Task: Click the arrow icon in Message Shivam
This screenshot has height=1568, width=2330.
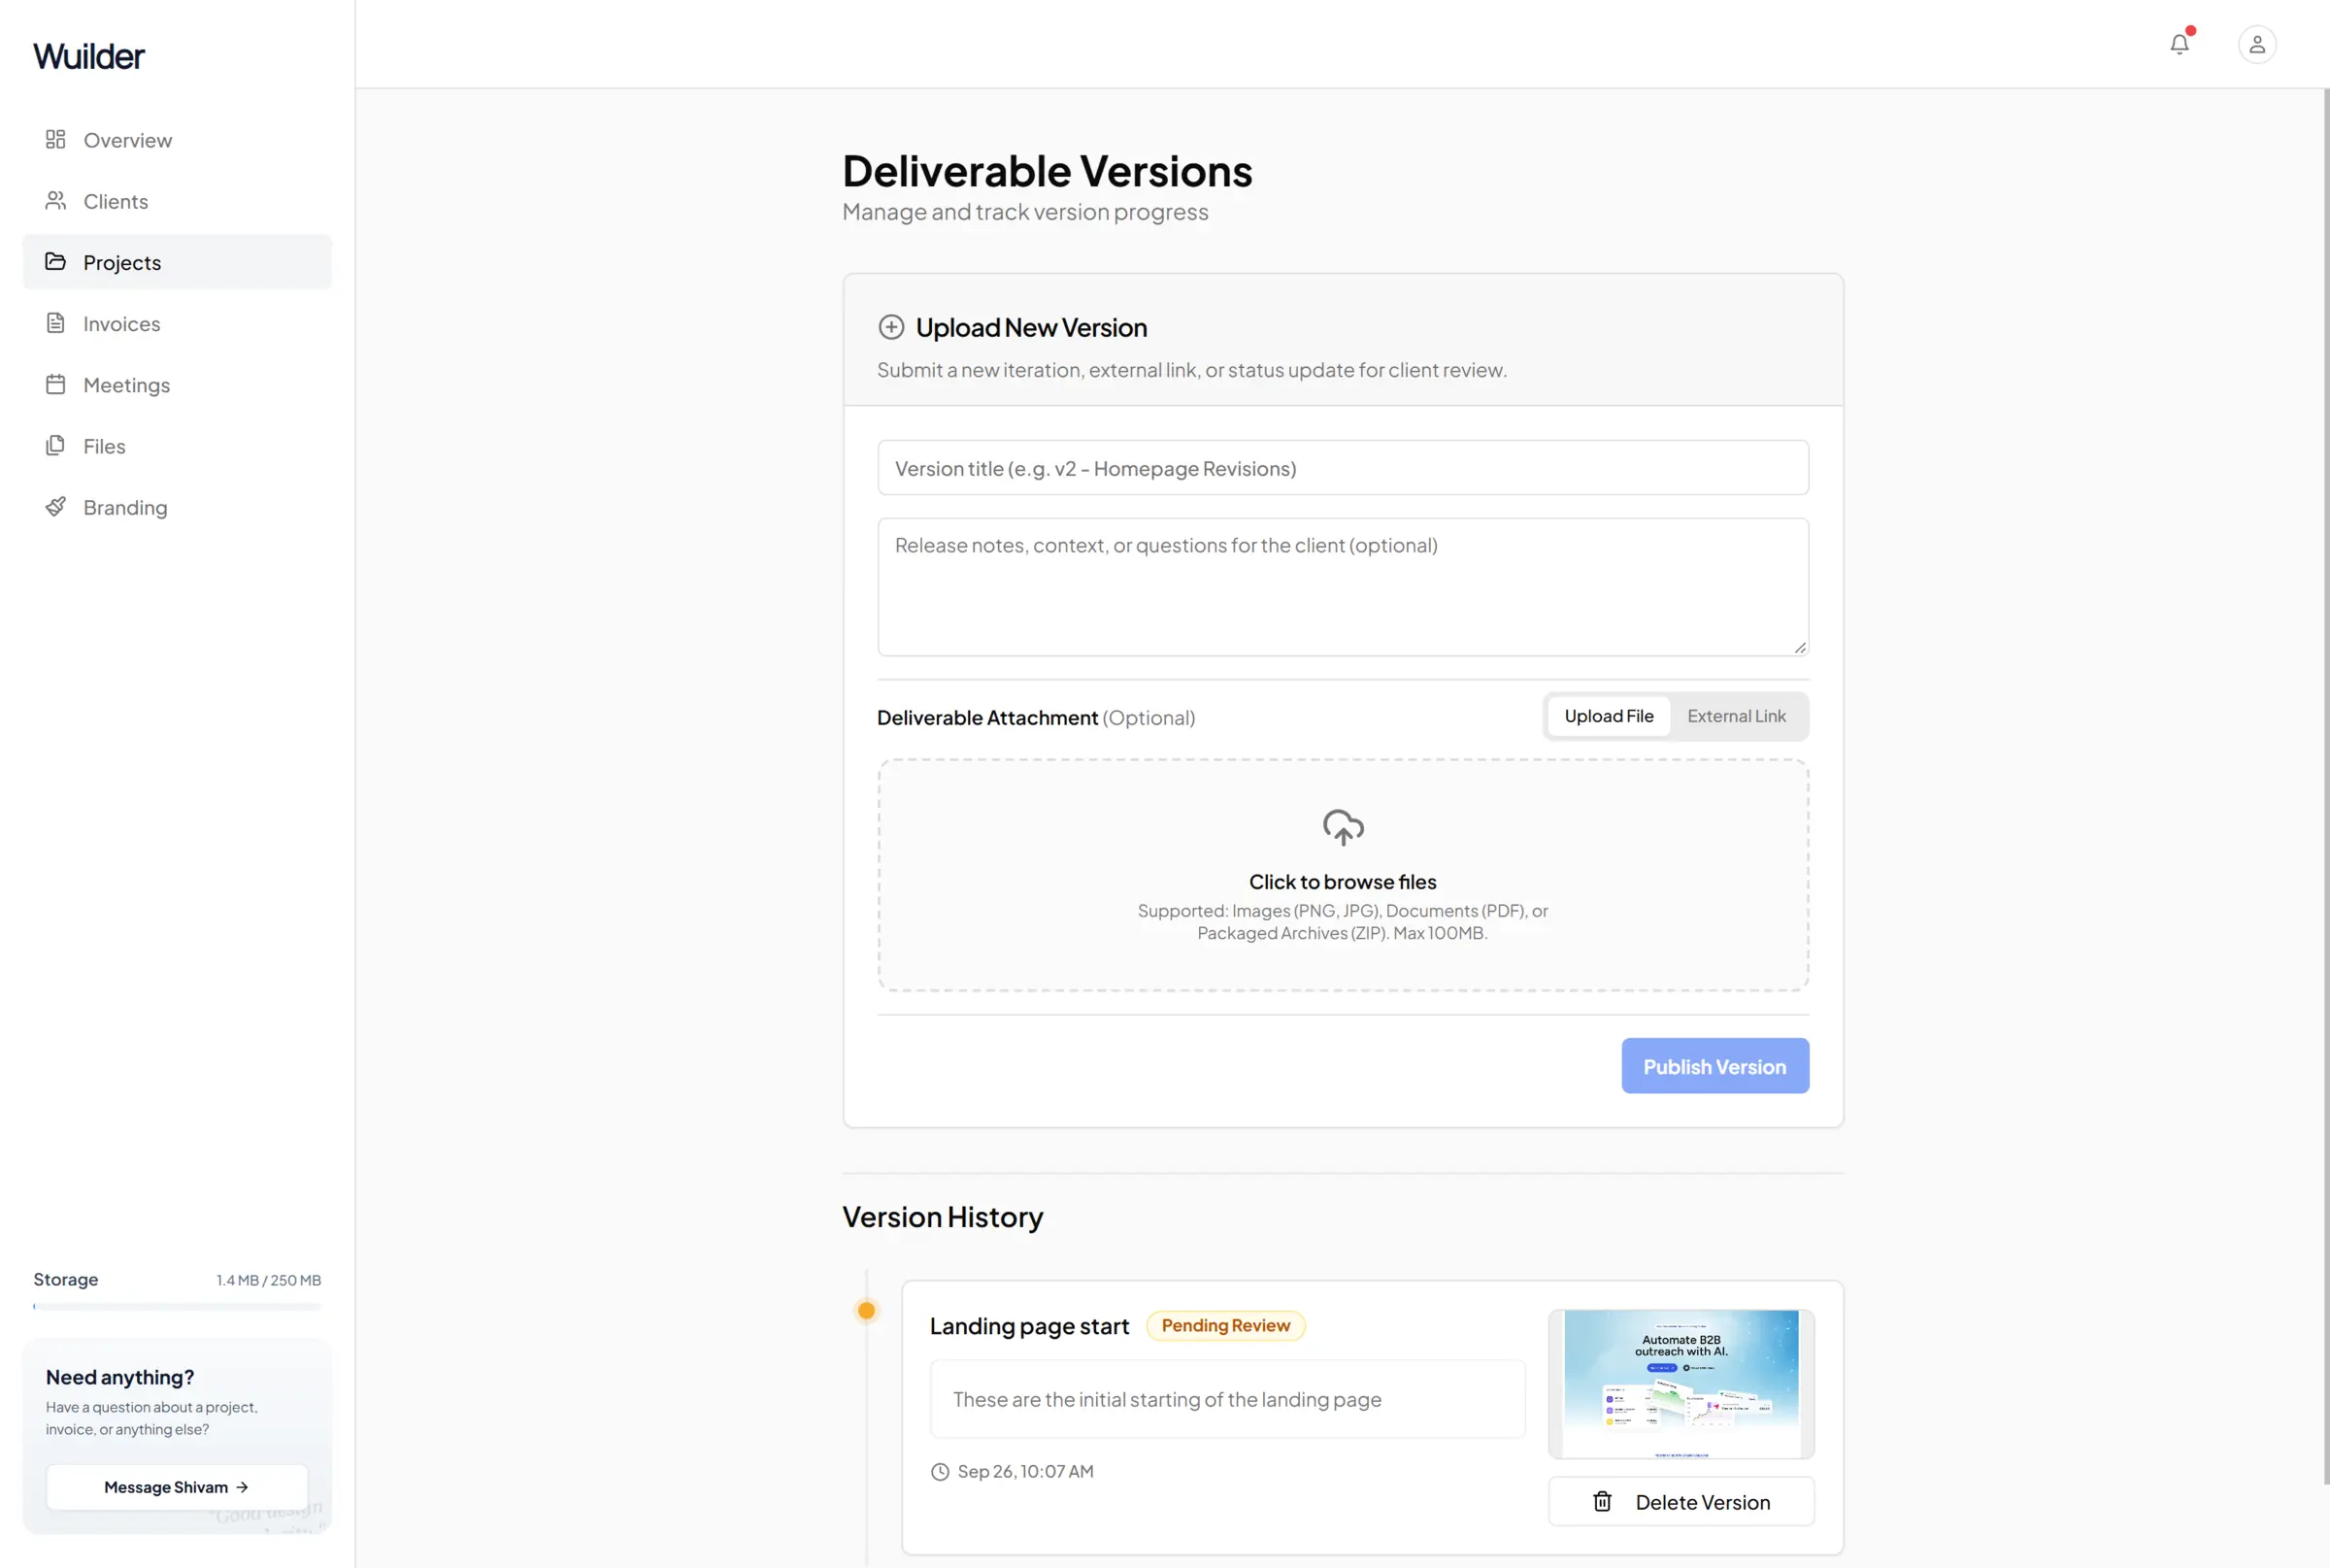Action: [x=242, y=1487]
